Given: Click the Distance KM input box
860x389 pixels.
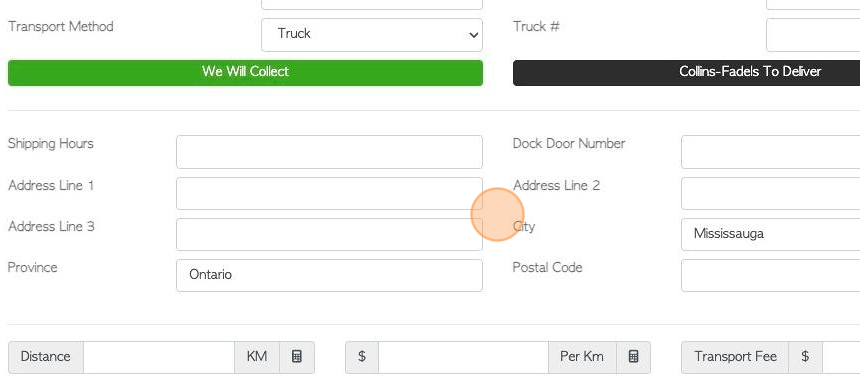Looking at the screenshot, I should pos(159,357).
